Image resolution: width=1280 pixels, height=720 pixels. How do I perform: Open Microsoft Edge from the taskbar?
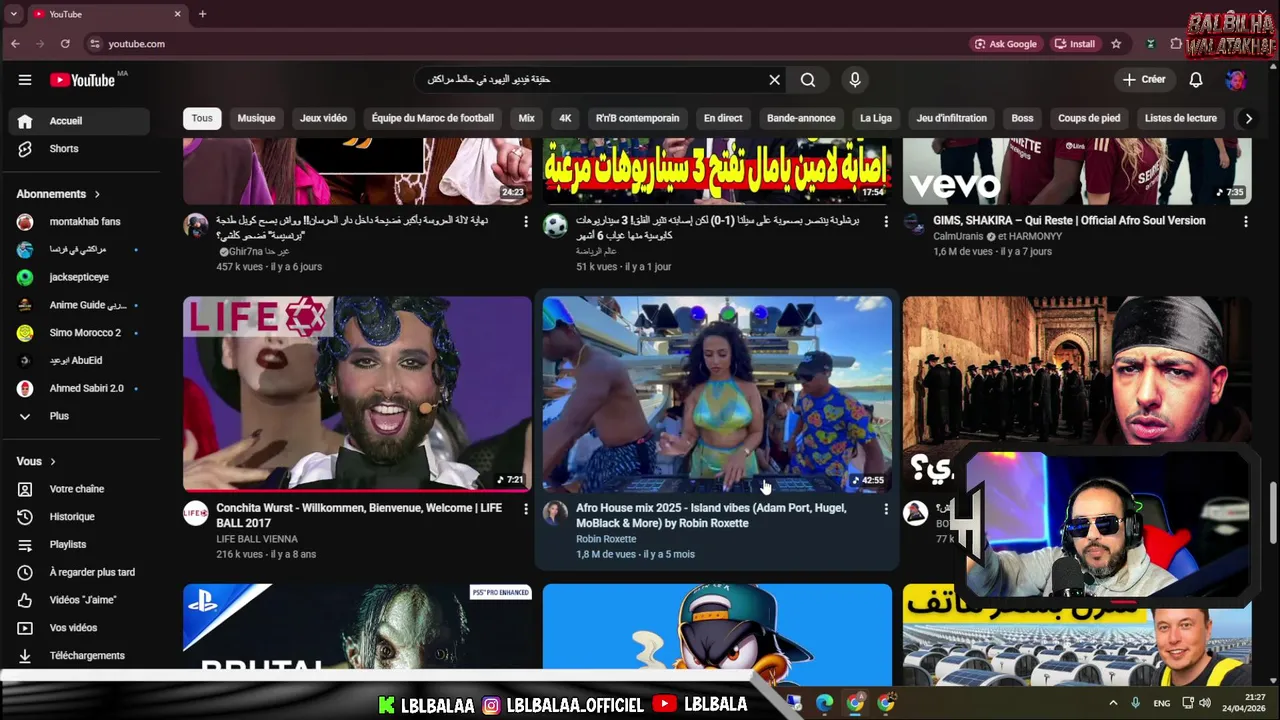tap(824, 703)
